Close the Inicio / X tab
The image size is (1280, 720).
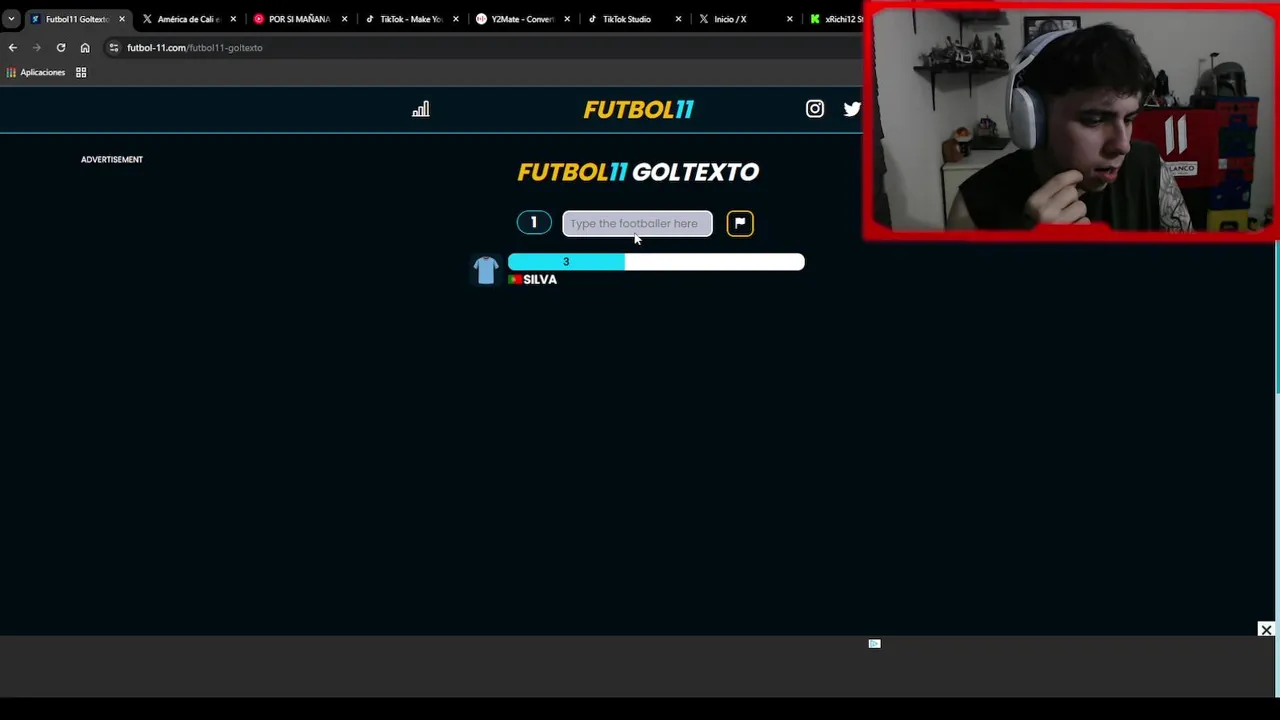coord(789,19)
